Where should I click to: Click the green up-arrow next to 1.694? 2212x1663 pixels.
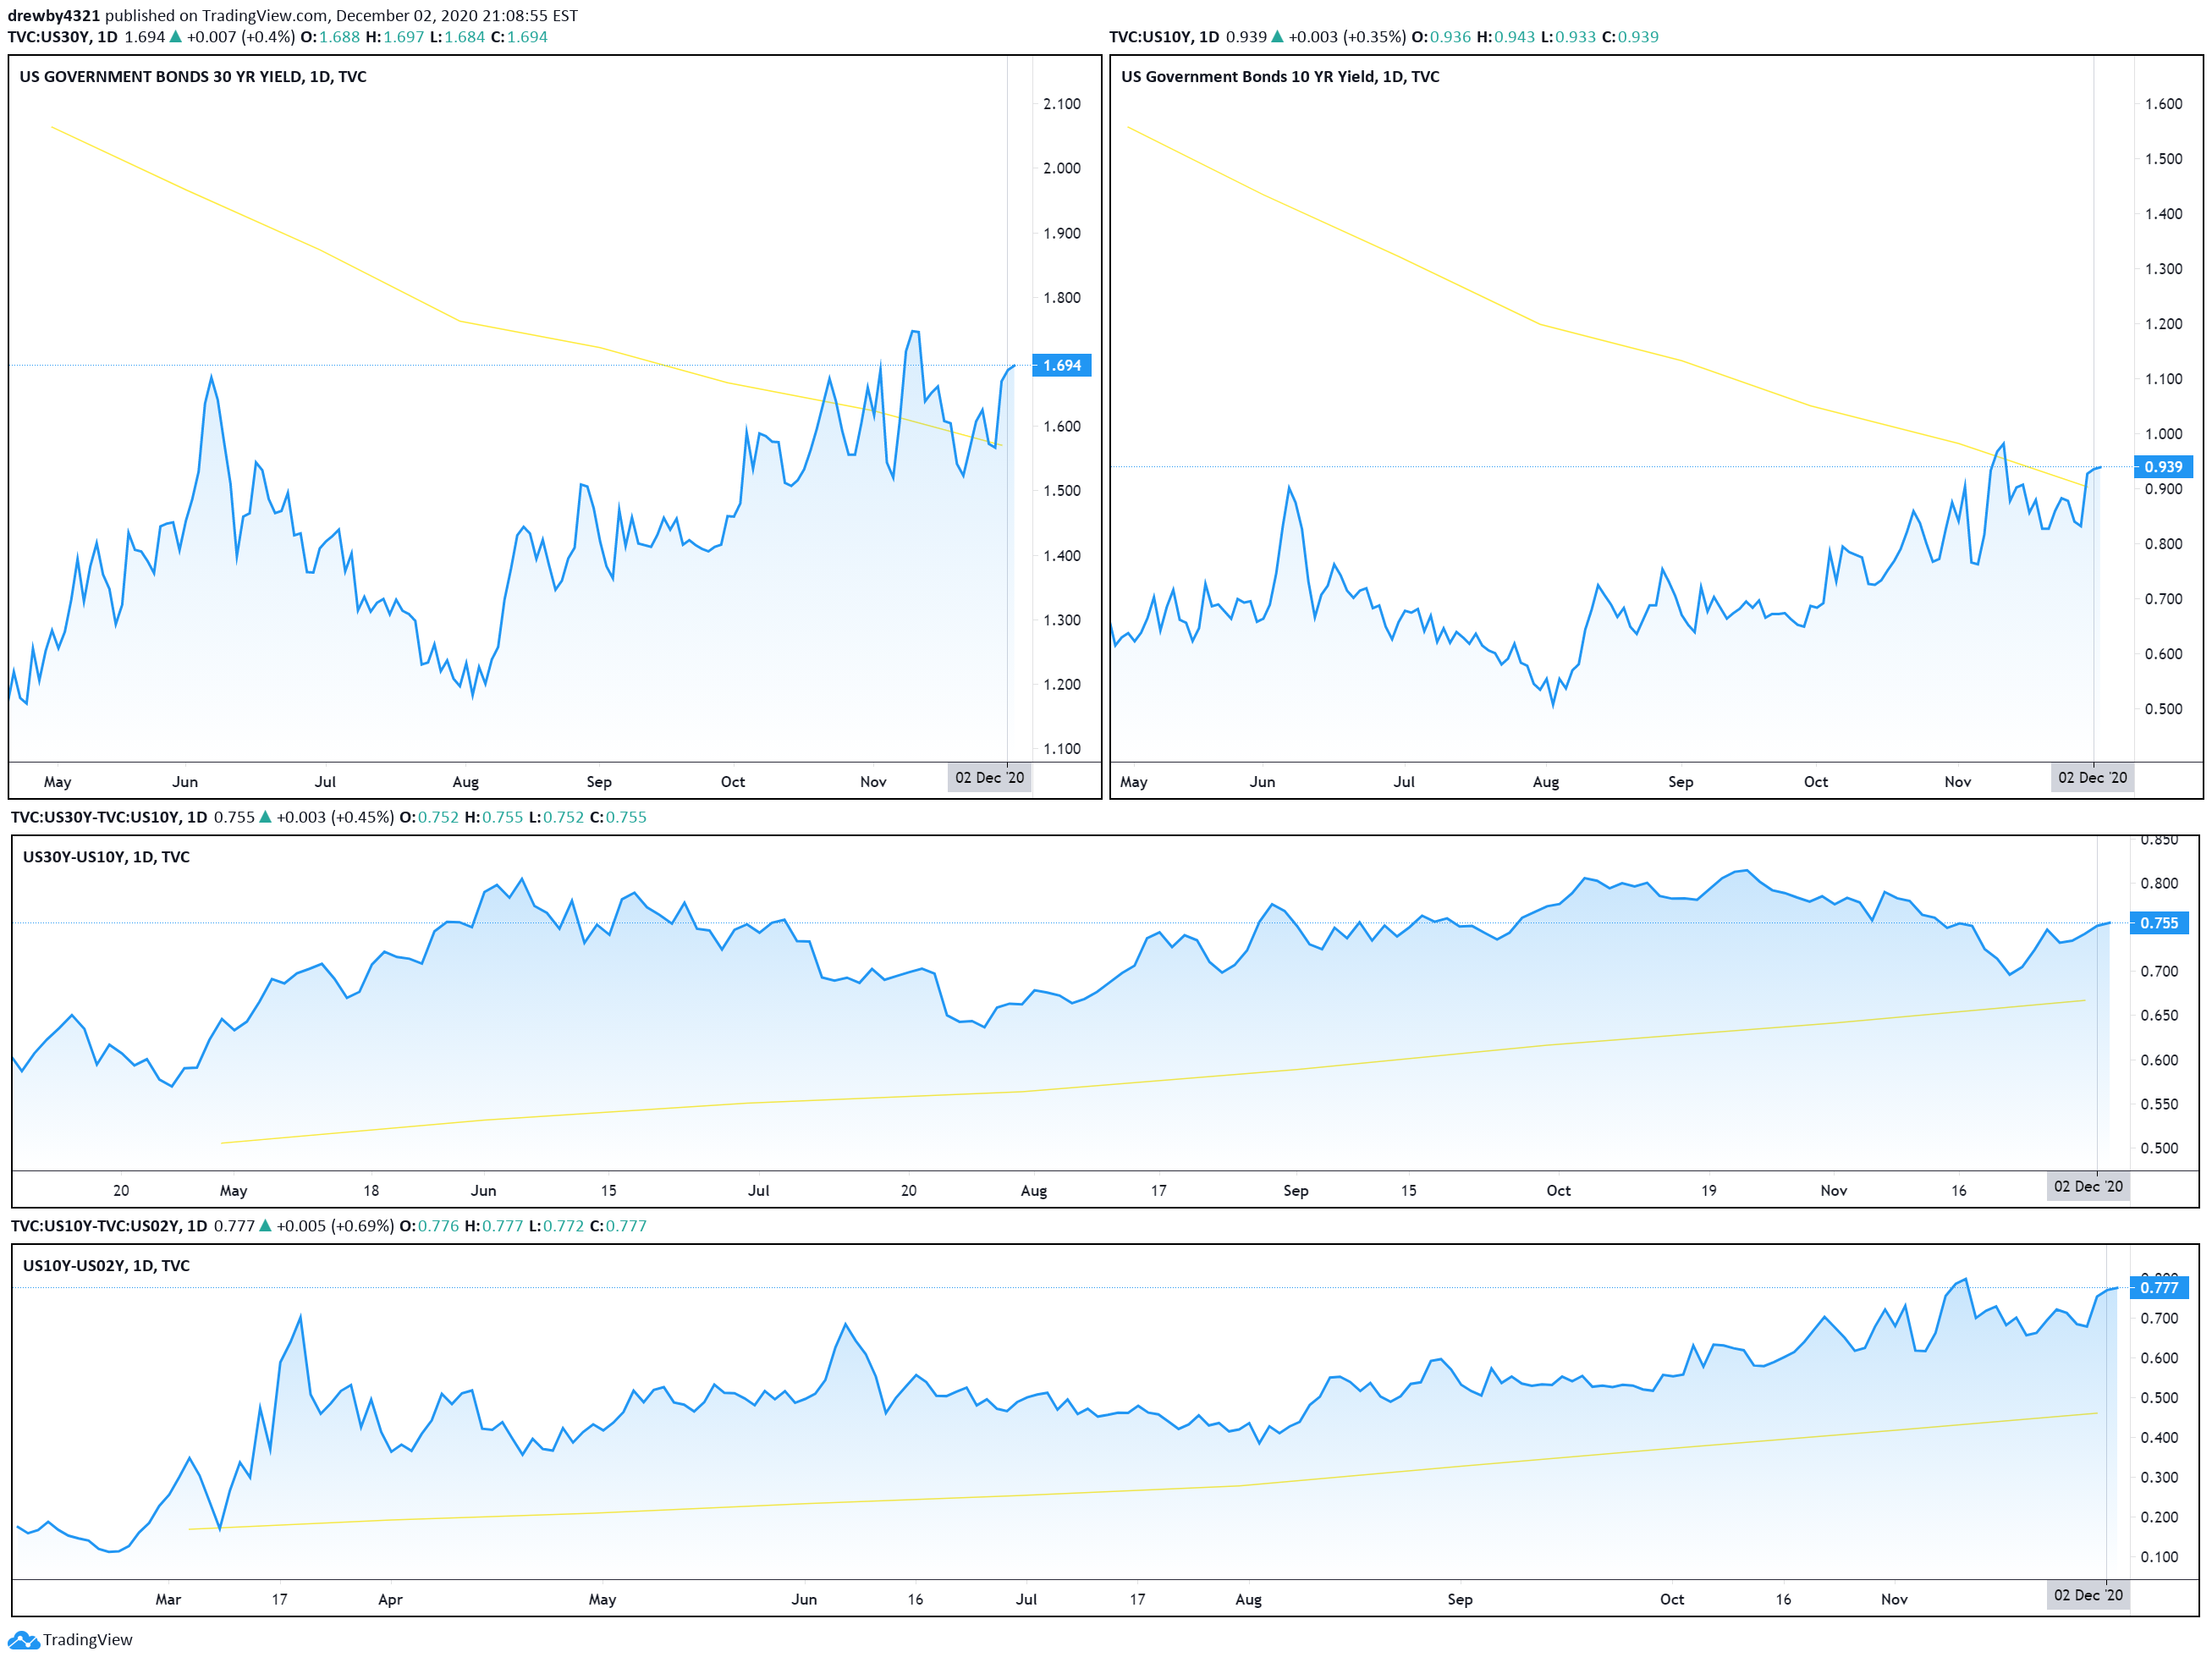point(176,37)
